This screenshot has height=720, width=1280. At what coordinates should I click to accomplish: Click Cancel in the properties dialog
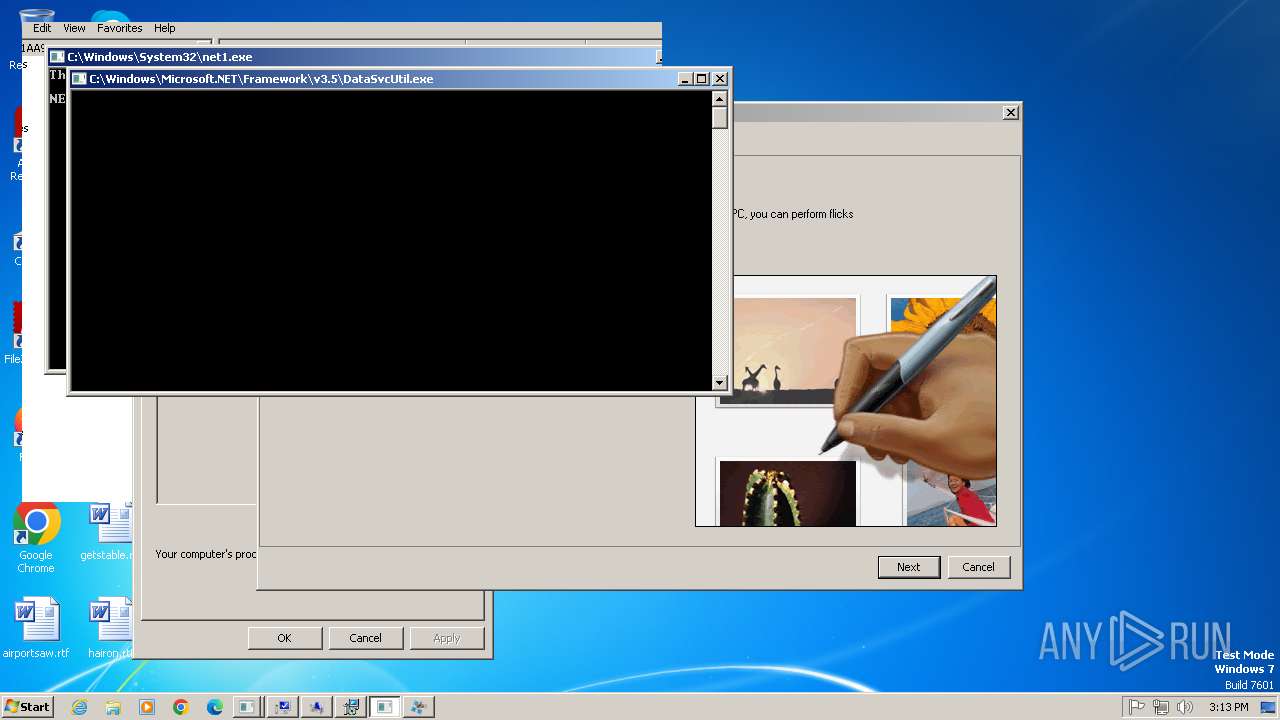pyautogui.click(x=366, y=638)
